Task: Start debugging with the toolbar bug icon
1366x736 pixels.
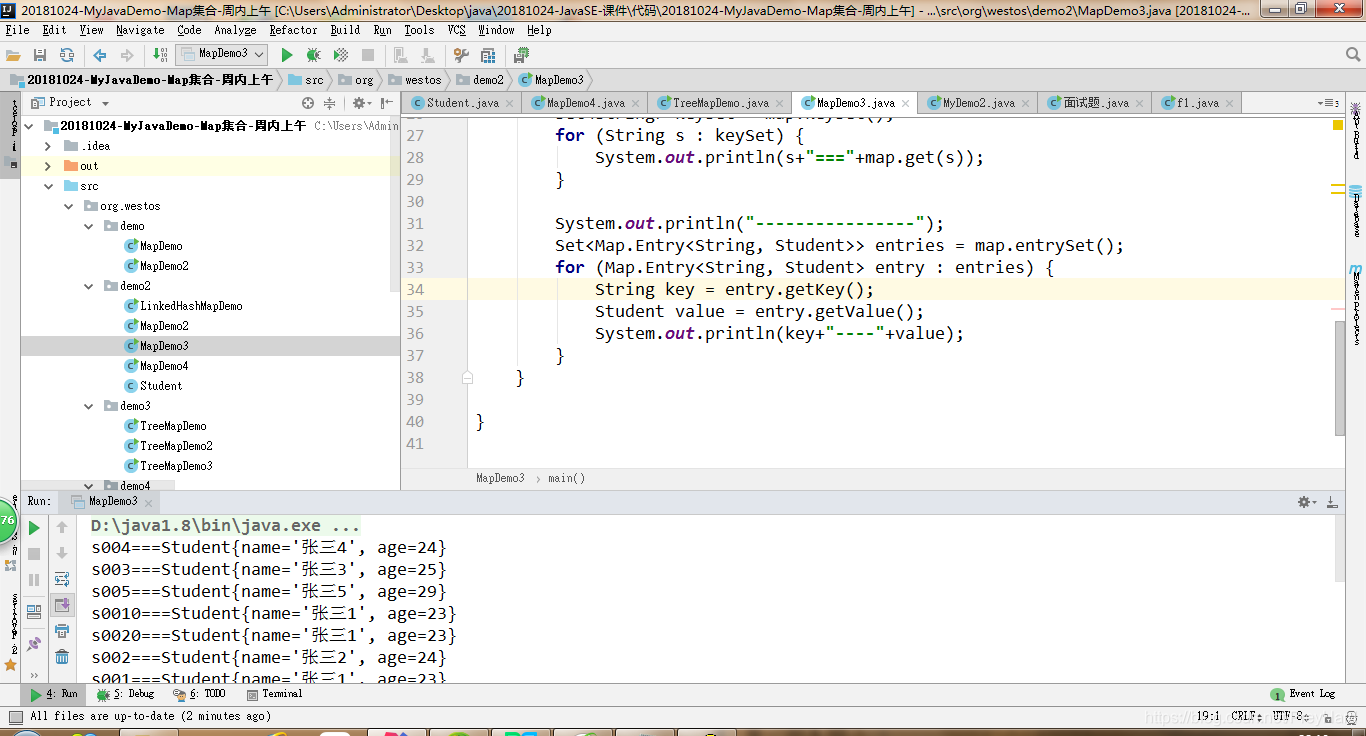Action: 313,55
